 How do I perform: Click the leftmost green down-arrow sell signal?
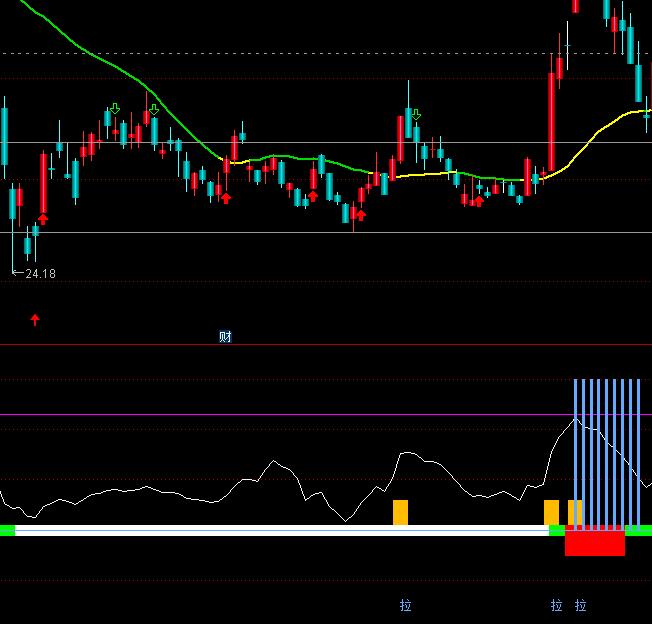click(x=115, y=108)
